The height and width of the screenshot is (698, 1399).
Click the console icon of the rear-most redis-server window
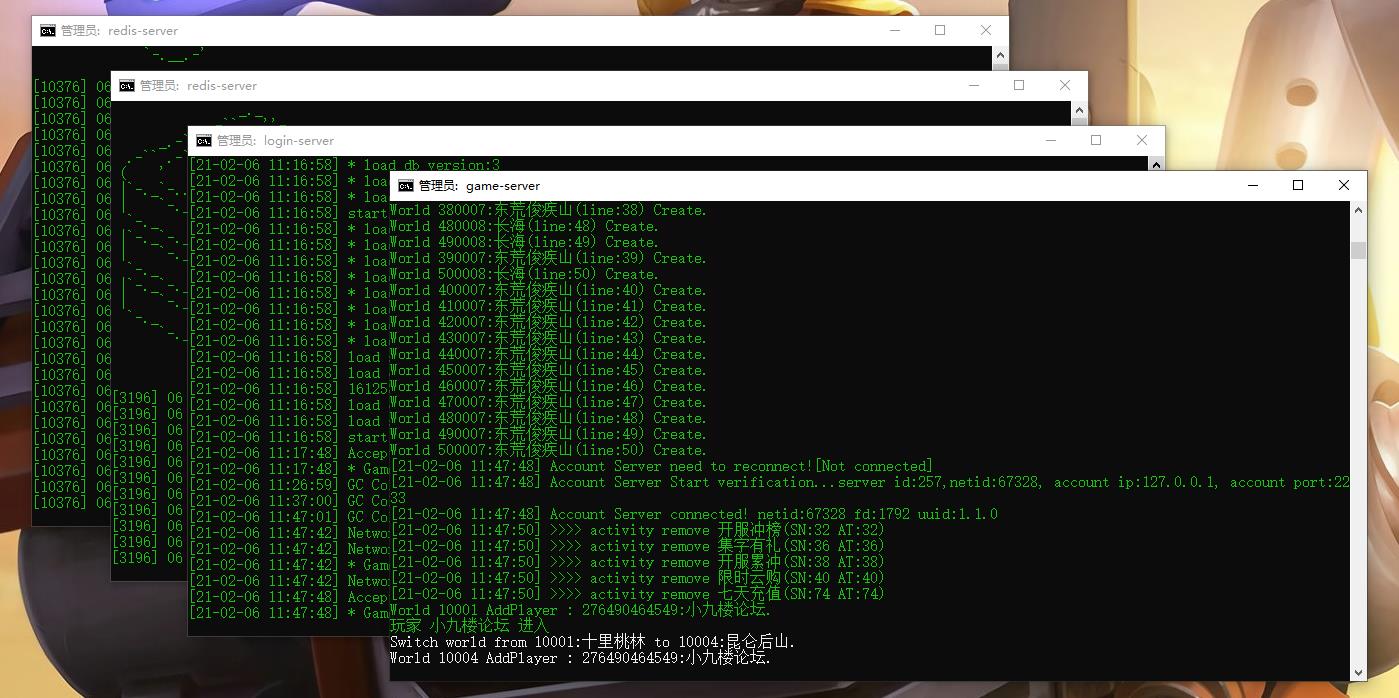(x=47, y=31)
